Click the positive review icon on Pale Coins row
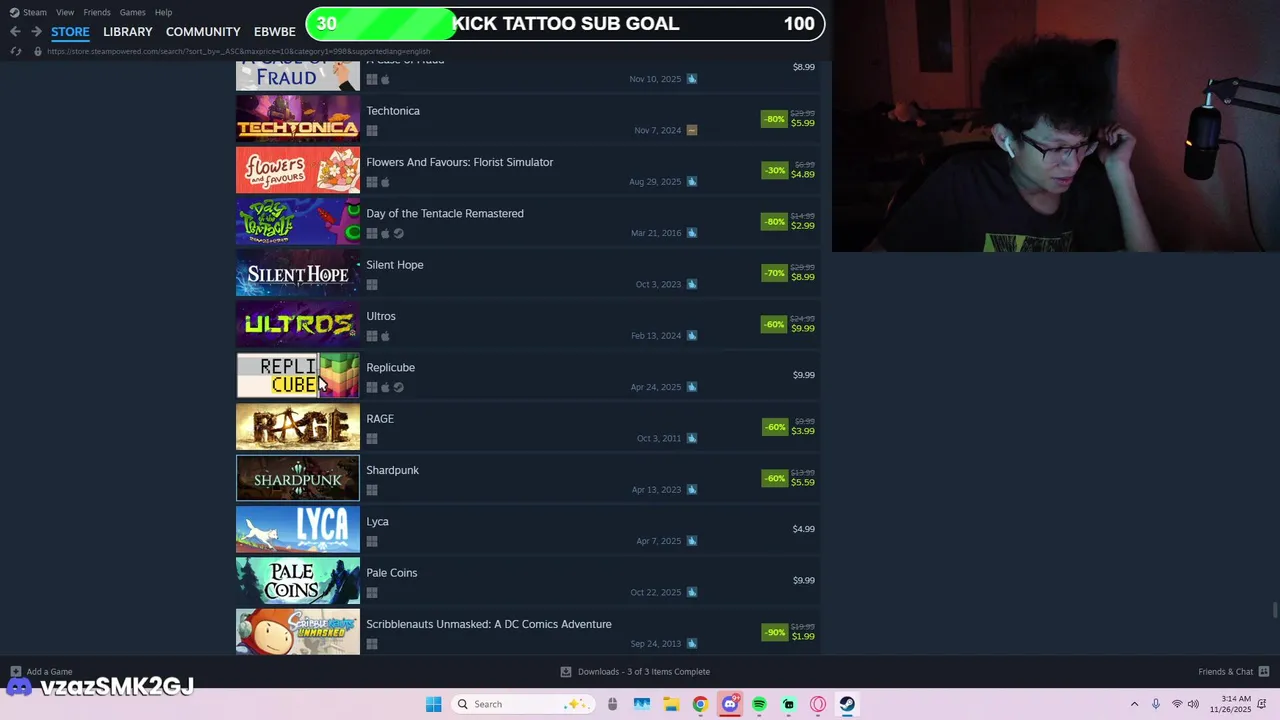This screenshot has height=720, width=1280. coord(692,592)
